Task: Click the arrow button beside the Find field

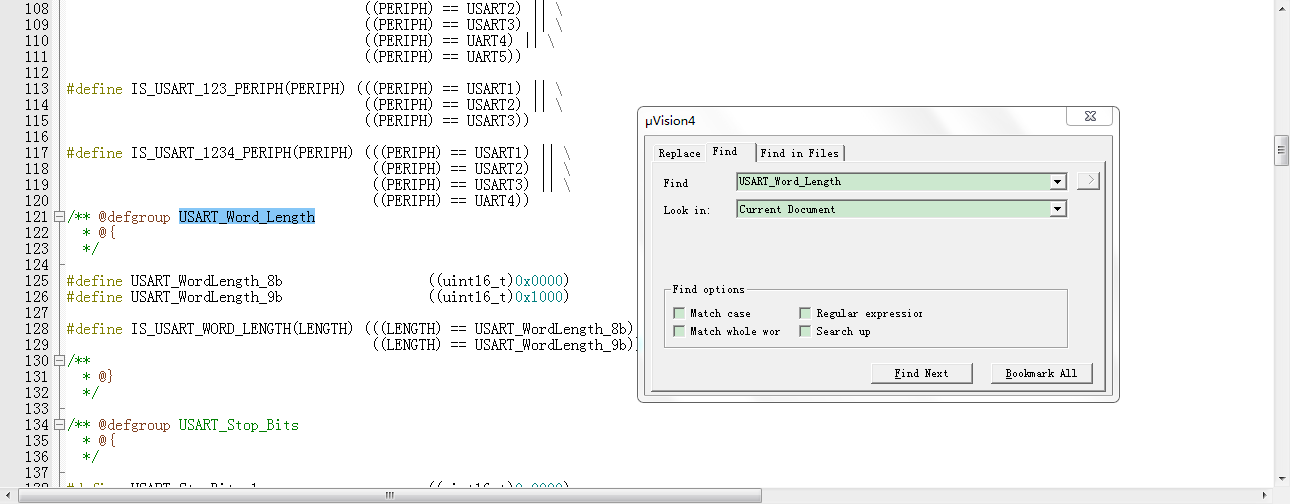Action: (x=1089, y=181)
